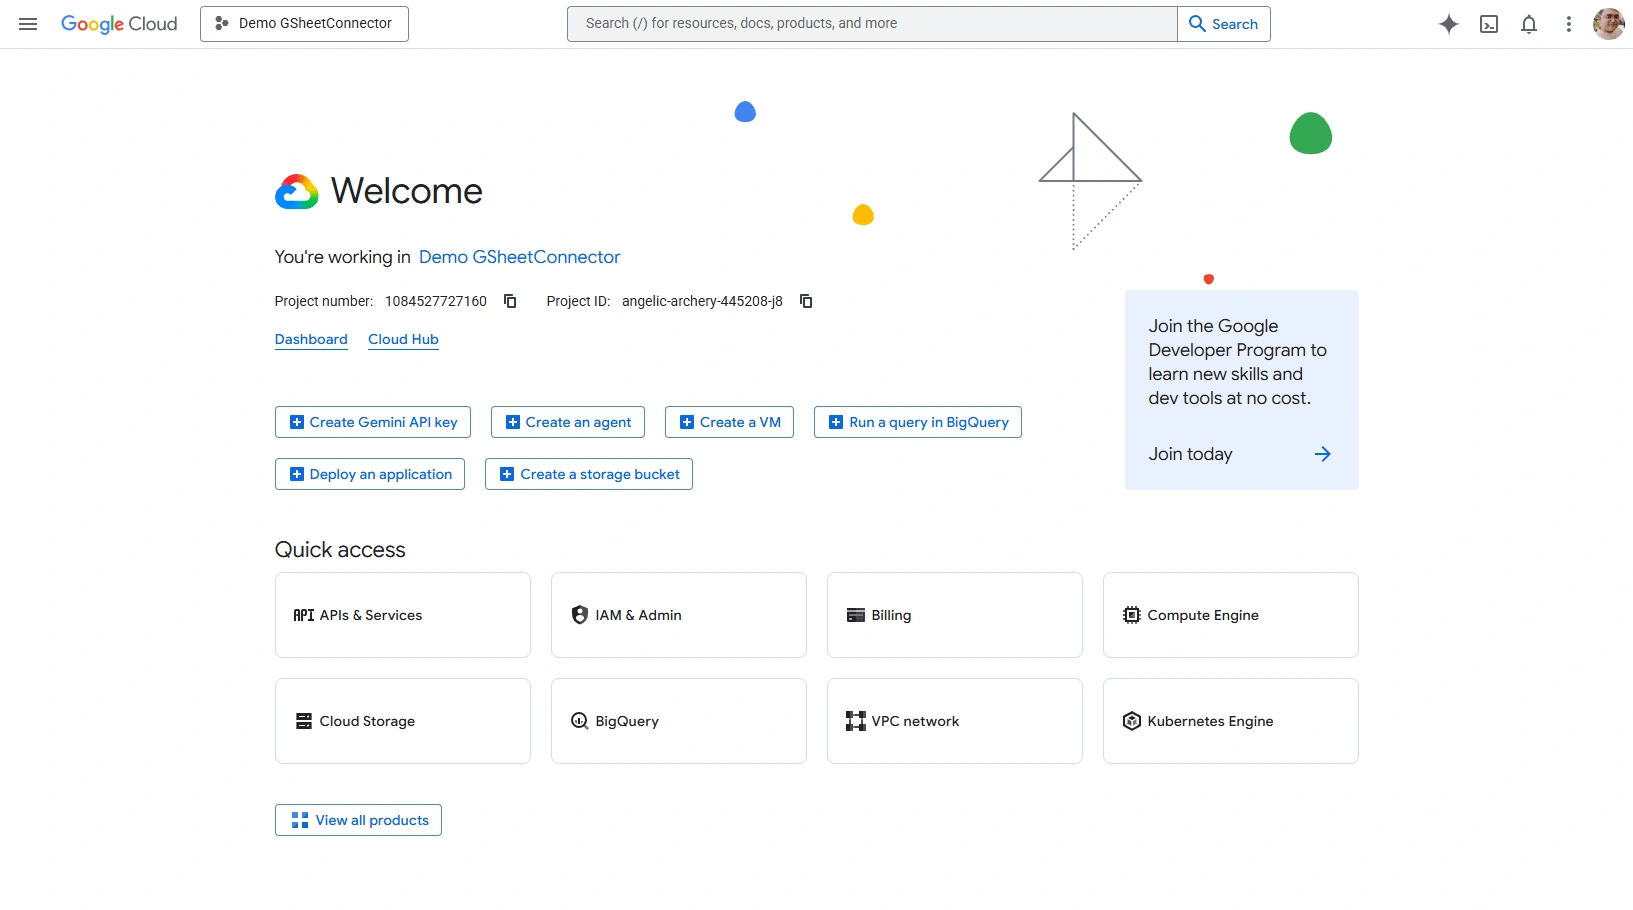The height and width of the screenshot is (910, 1633).
Task: Choose Run a query in BigQuery
Action: (x=918, y=422)
